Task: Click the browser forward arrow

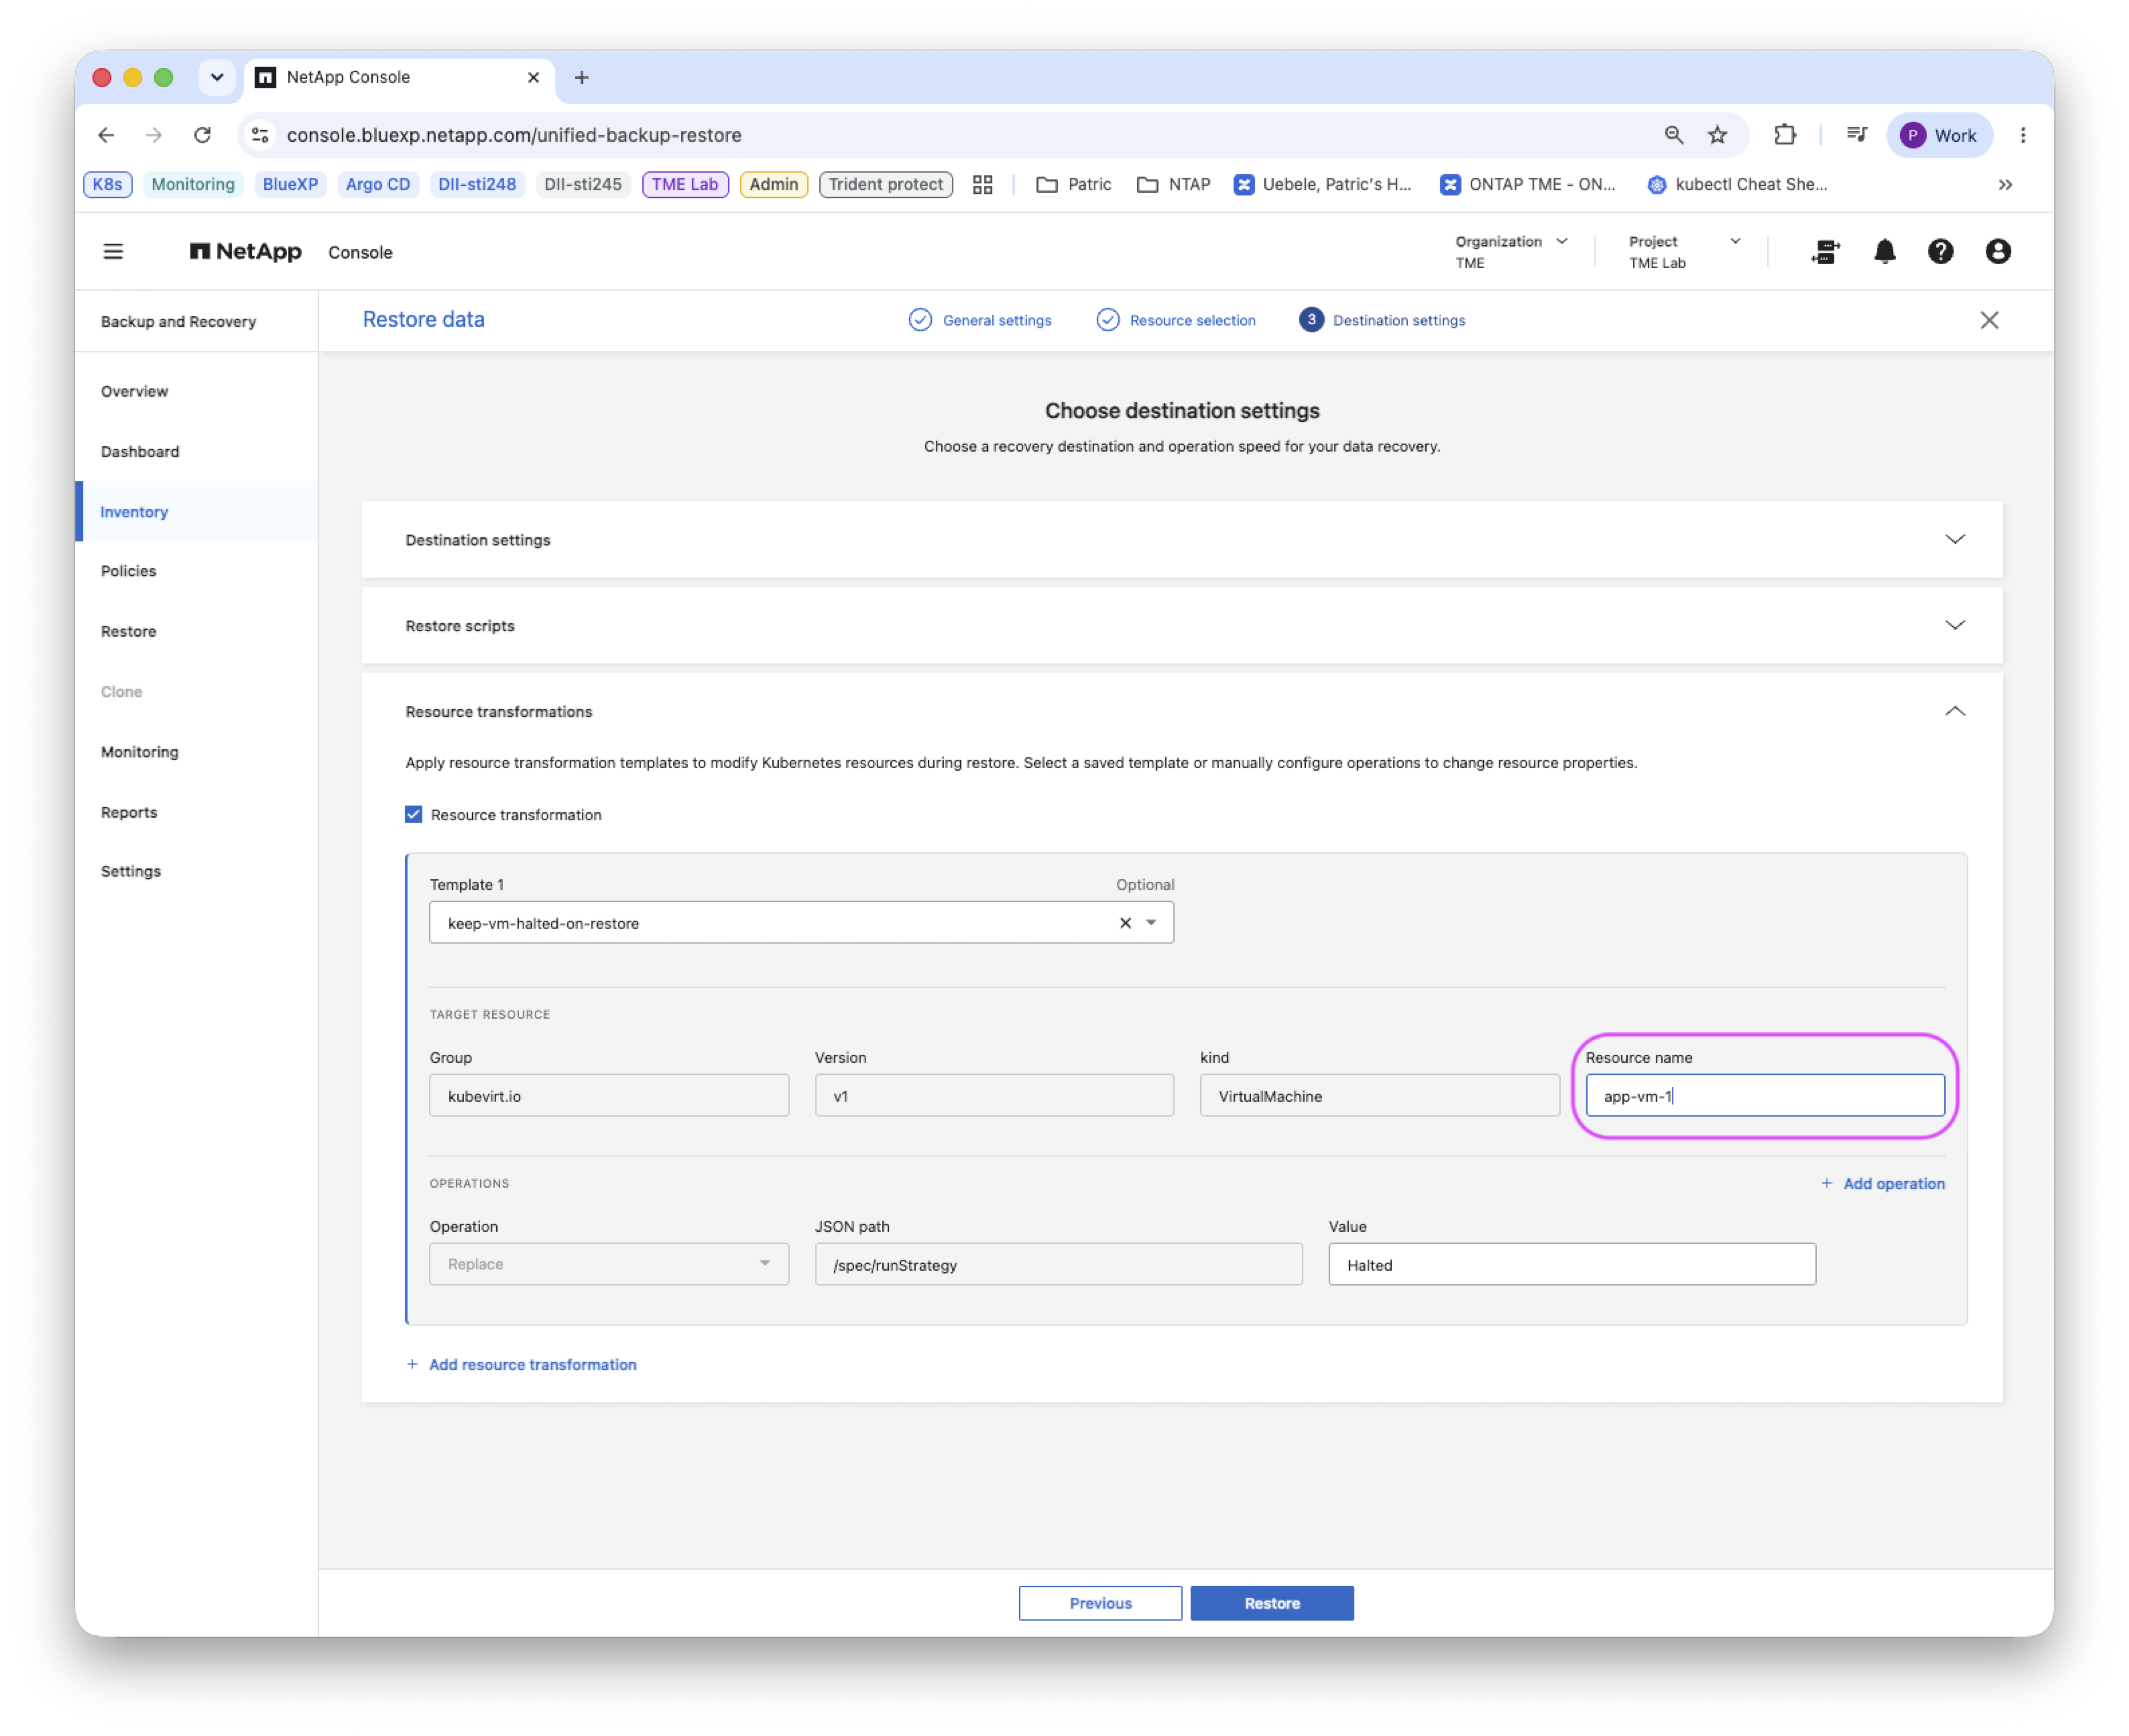Action: pyautogui.click(x=154, y=135)
